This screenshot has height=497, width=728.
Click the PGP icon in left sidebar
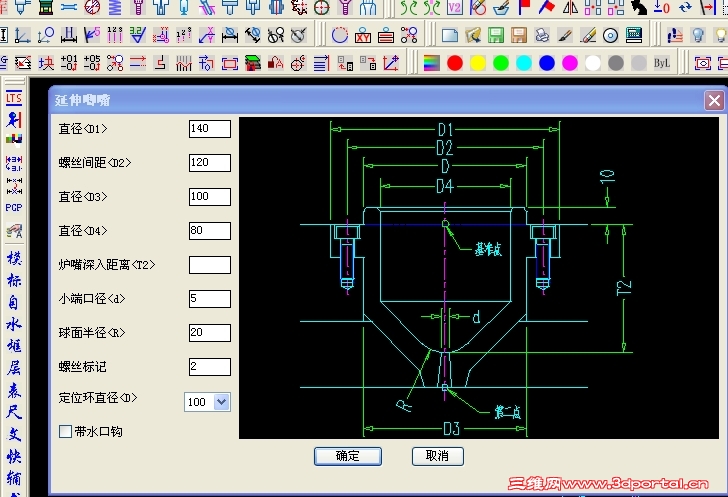13,207
